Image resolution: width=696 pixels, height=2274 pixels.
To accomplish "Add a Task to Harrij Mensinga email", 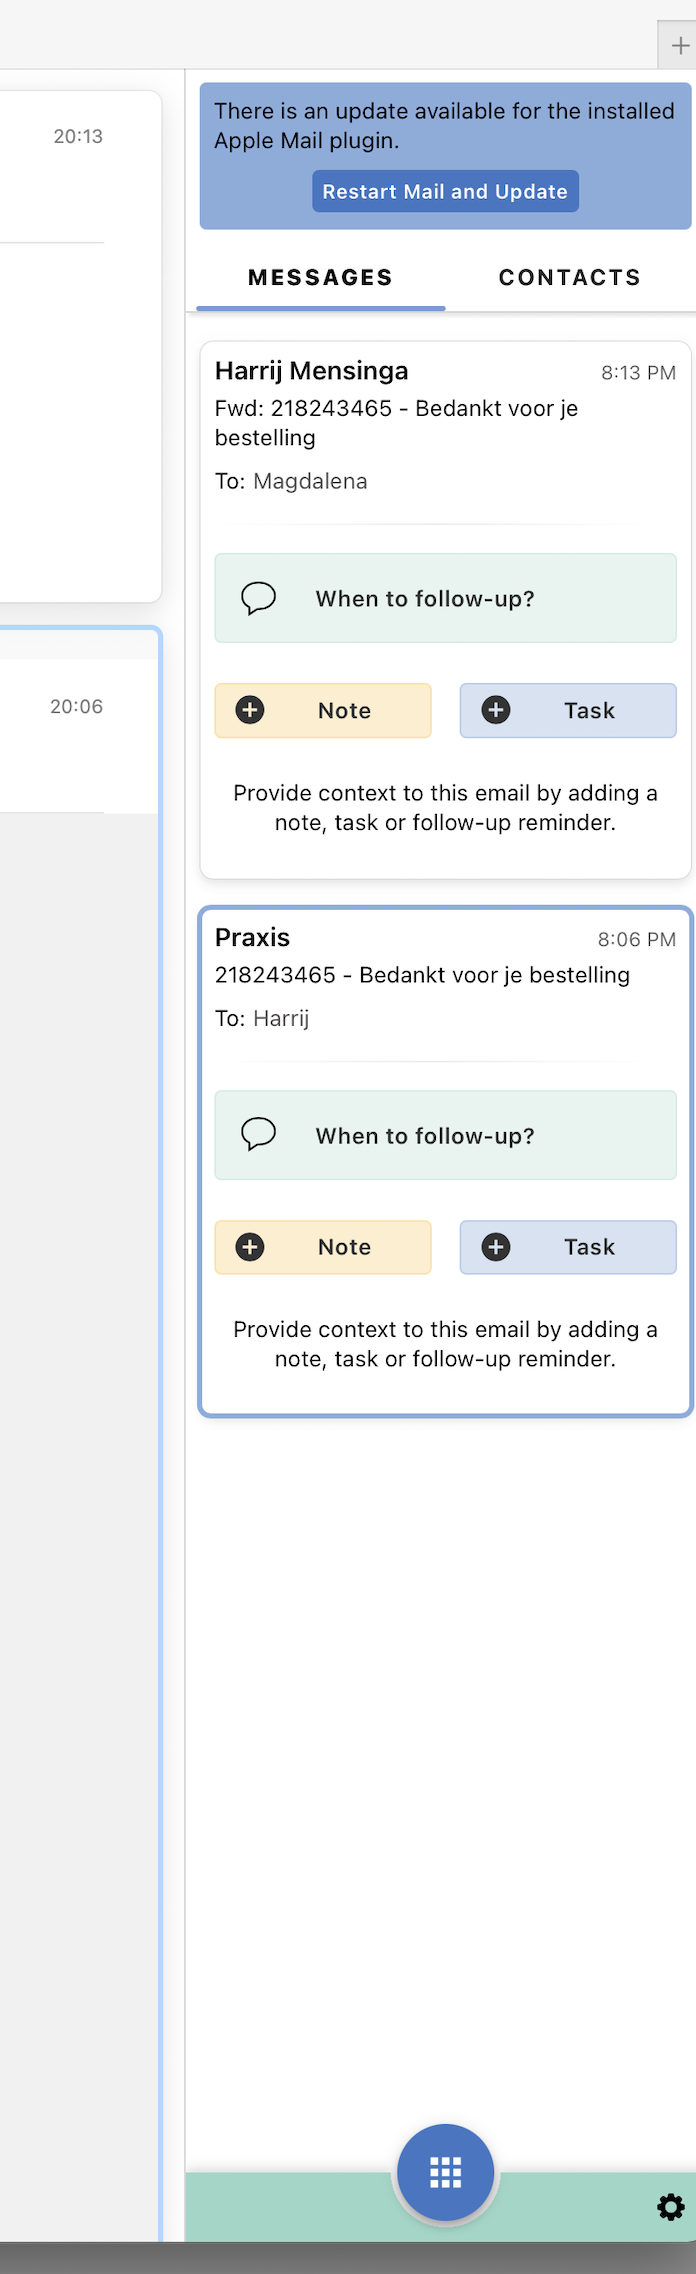I will 568,710.
